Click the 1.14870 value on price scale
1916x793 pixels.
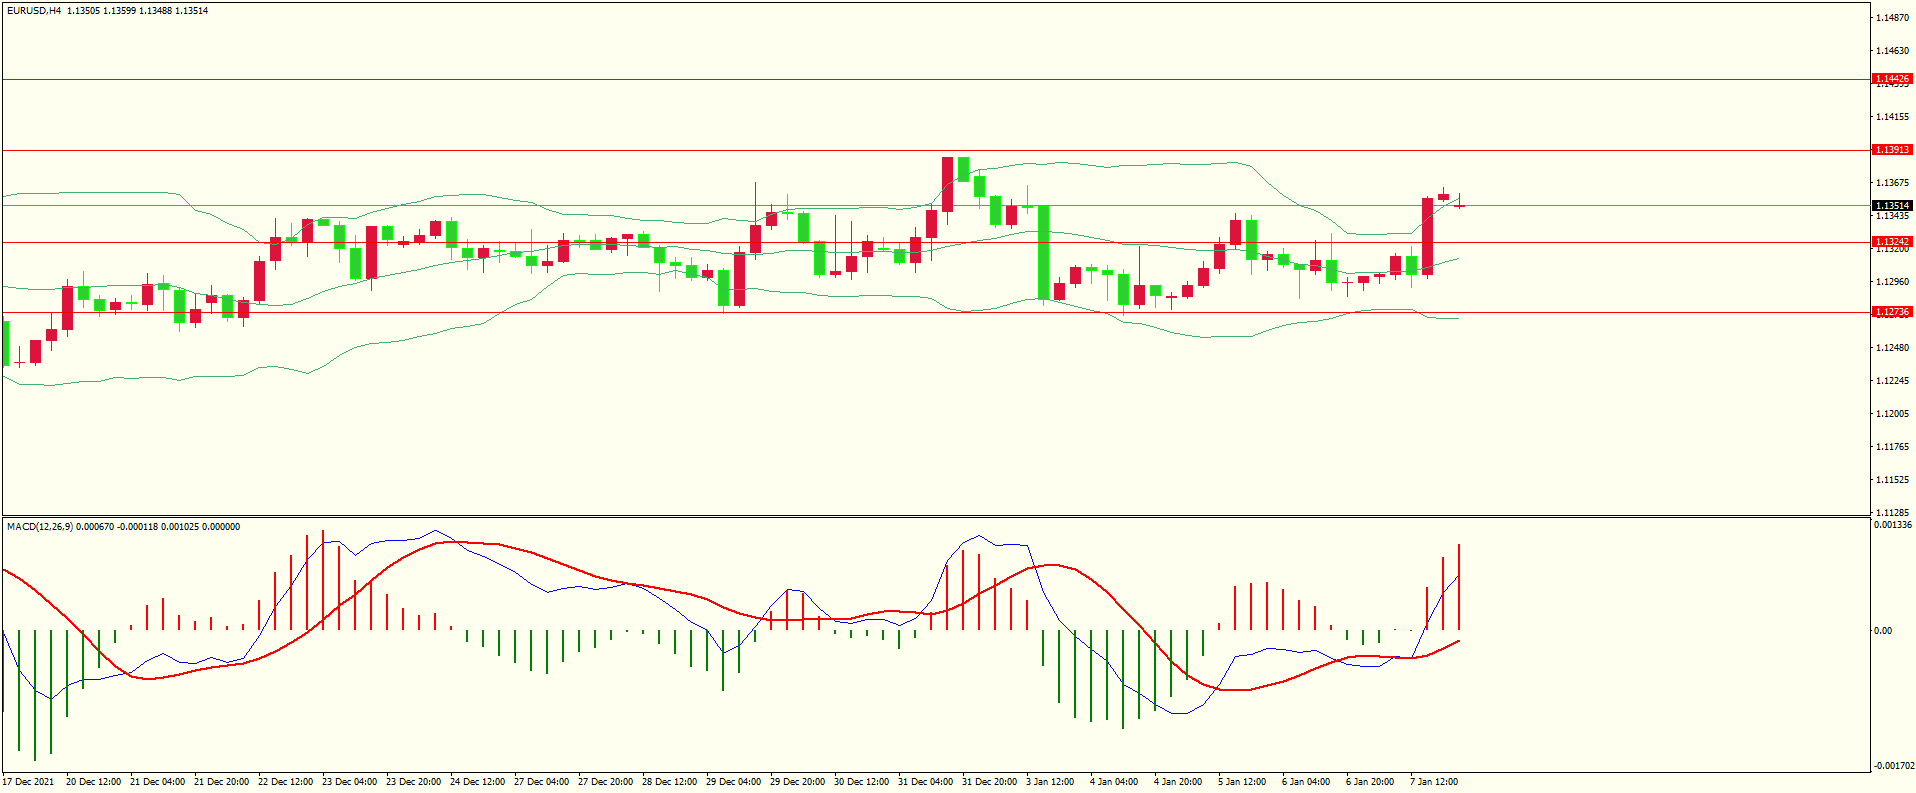1892,18
